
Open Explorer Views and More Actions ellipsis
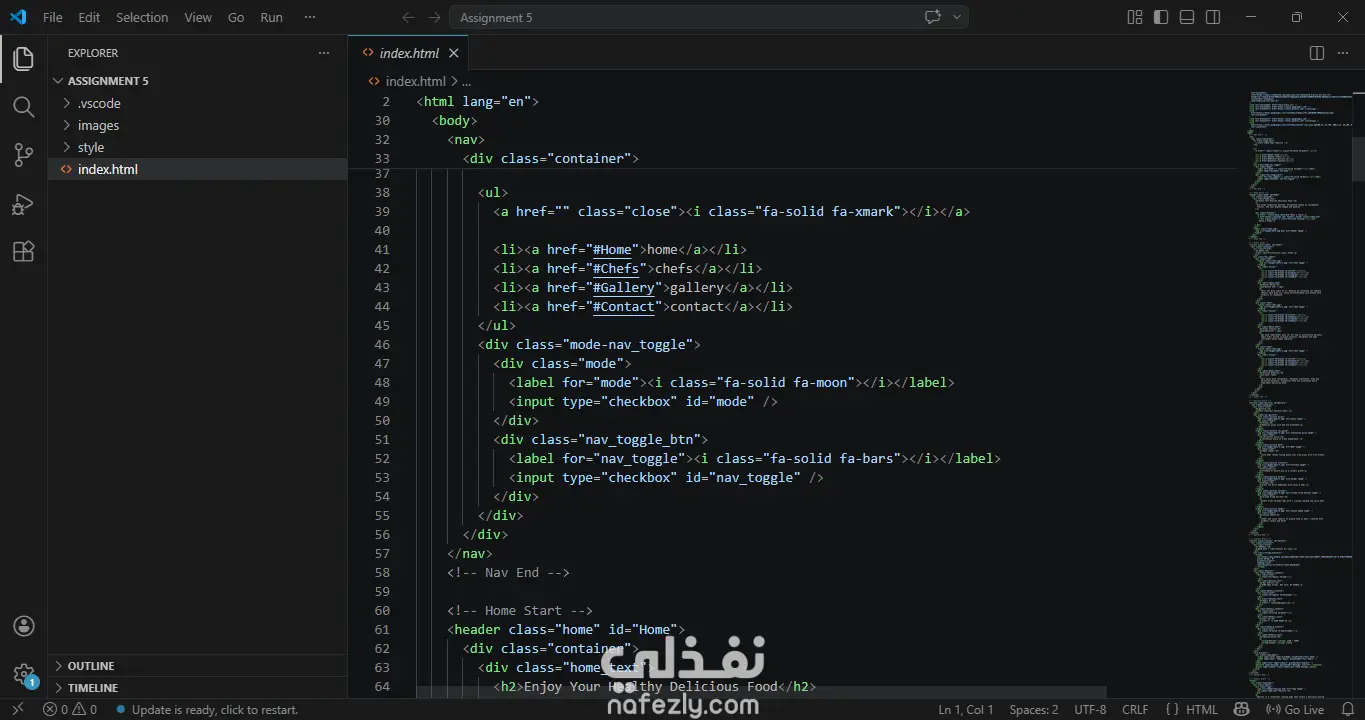(323, 53)
